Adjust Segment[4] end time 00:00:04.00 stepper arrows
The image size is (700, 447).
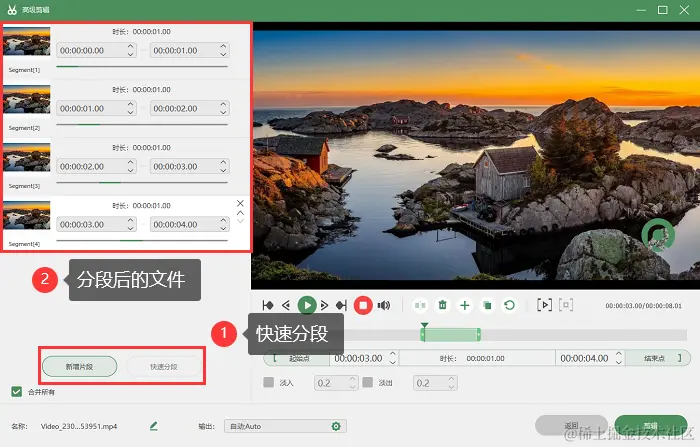point(223,224)
